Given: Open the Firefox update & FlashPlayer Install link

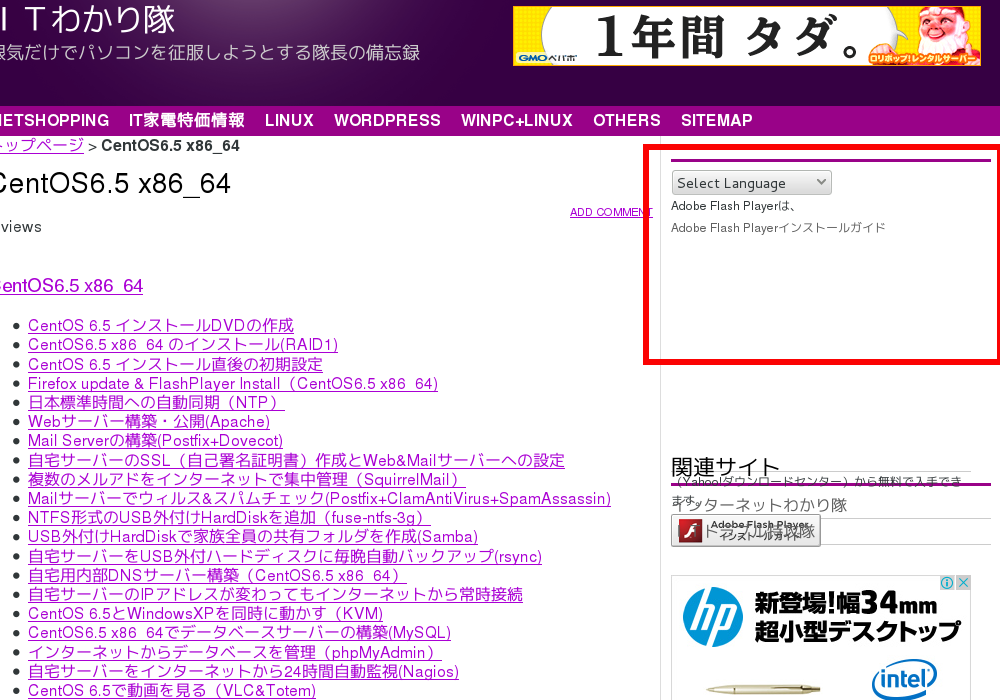Looking at the screenshot, I should [x=232, y=384].
